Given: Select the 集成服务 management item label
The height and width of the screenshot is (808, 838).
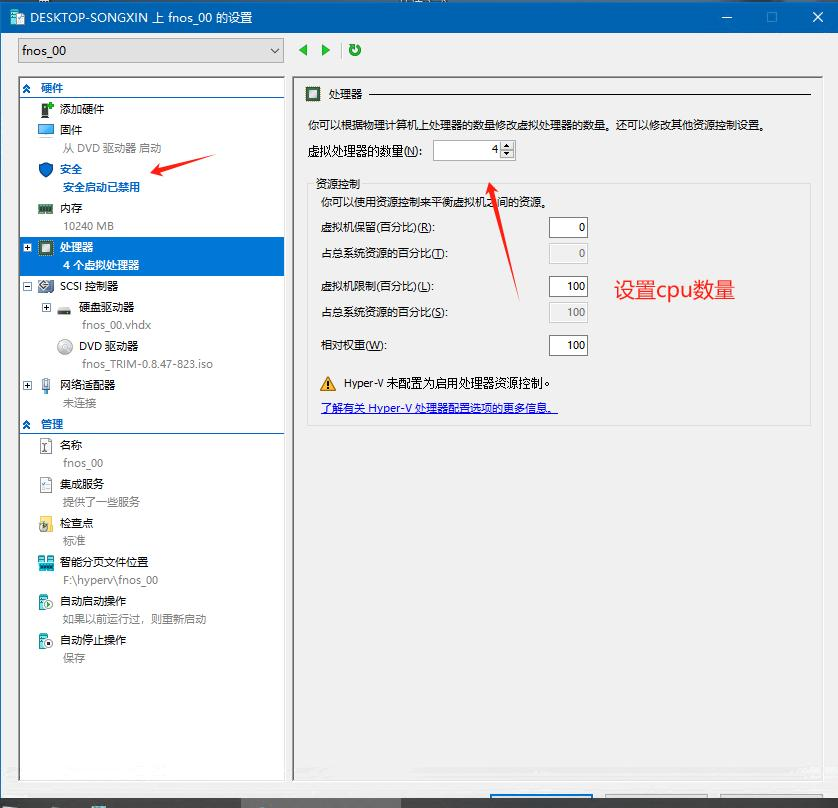Looking at the screenshot, I should point(82,484).
